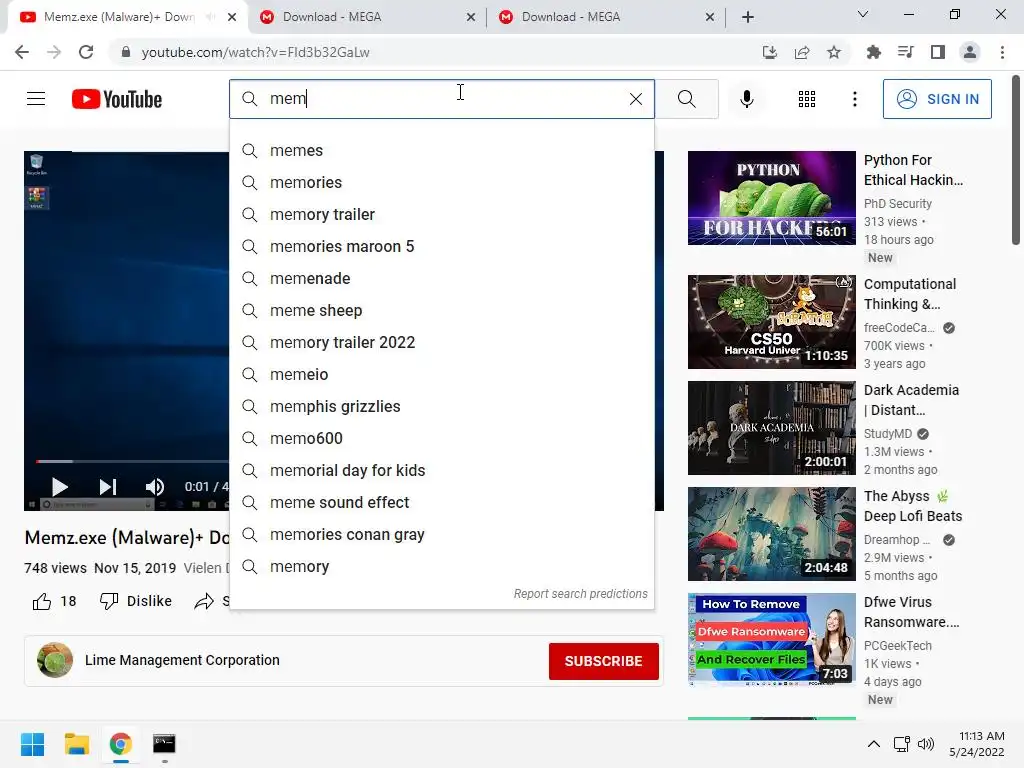Open 'Python For Ethical Hackin...' title
The height and width of the screenshot is (768, 1024).
pyautogui.click(x=913, y=170)
